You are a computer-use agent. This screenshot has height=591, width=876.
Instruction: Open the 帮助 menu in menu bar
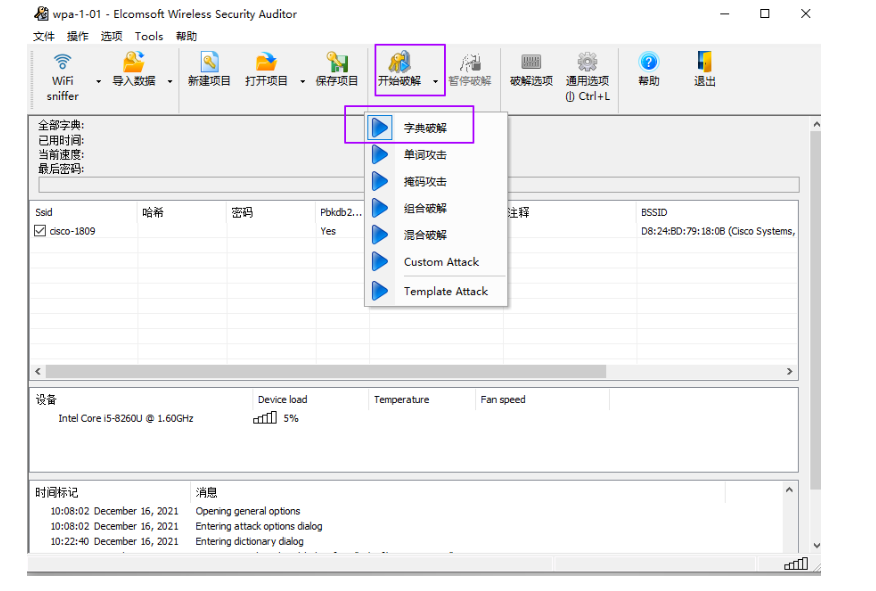click(x=186, y=36)
